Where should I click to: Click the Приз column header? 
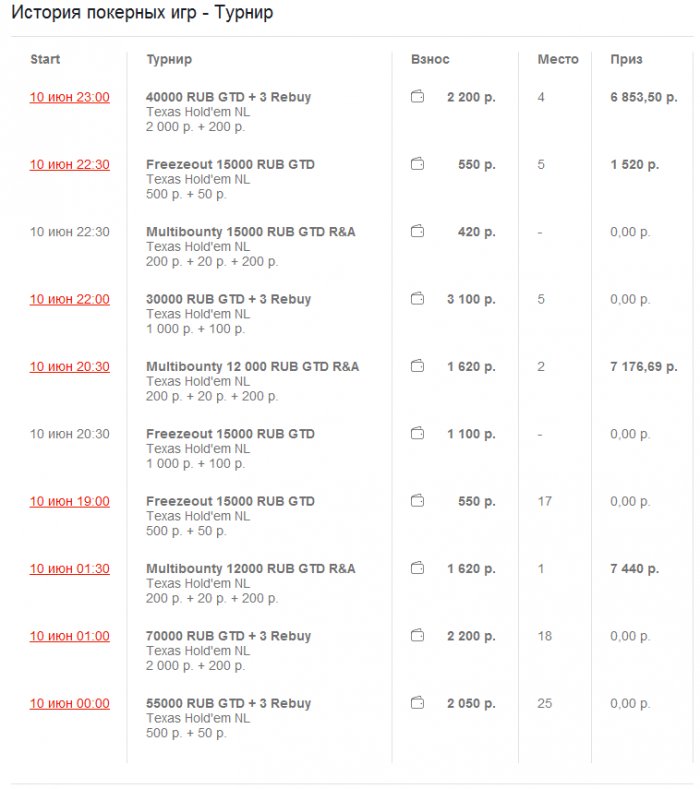(x=627, y=60)
